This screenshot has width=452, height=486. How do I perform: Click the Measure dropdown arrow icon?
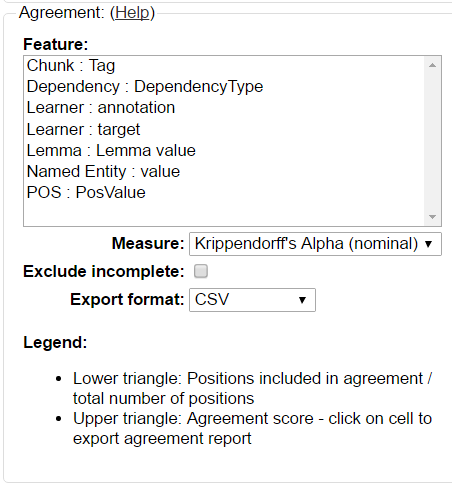pyautogui.click(x=429, y=244)
